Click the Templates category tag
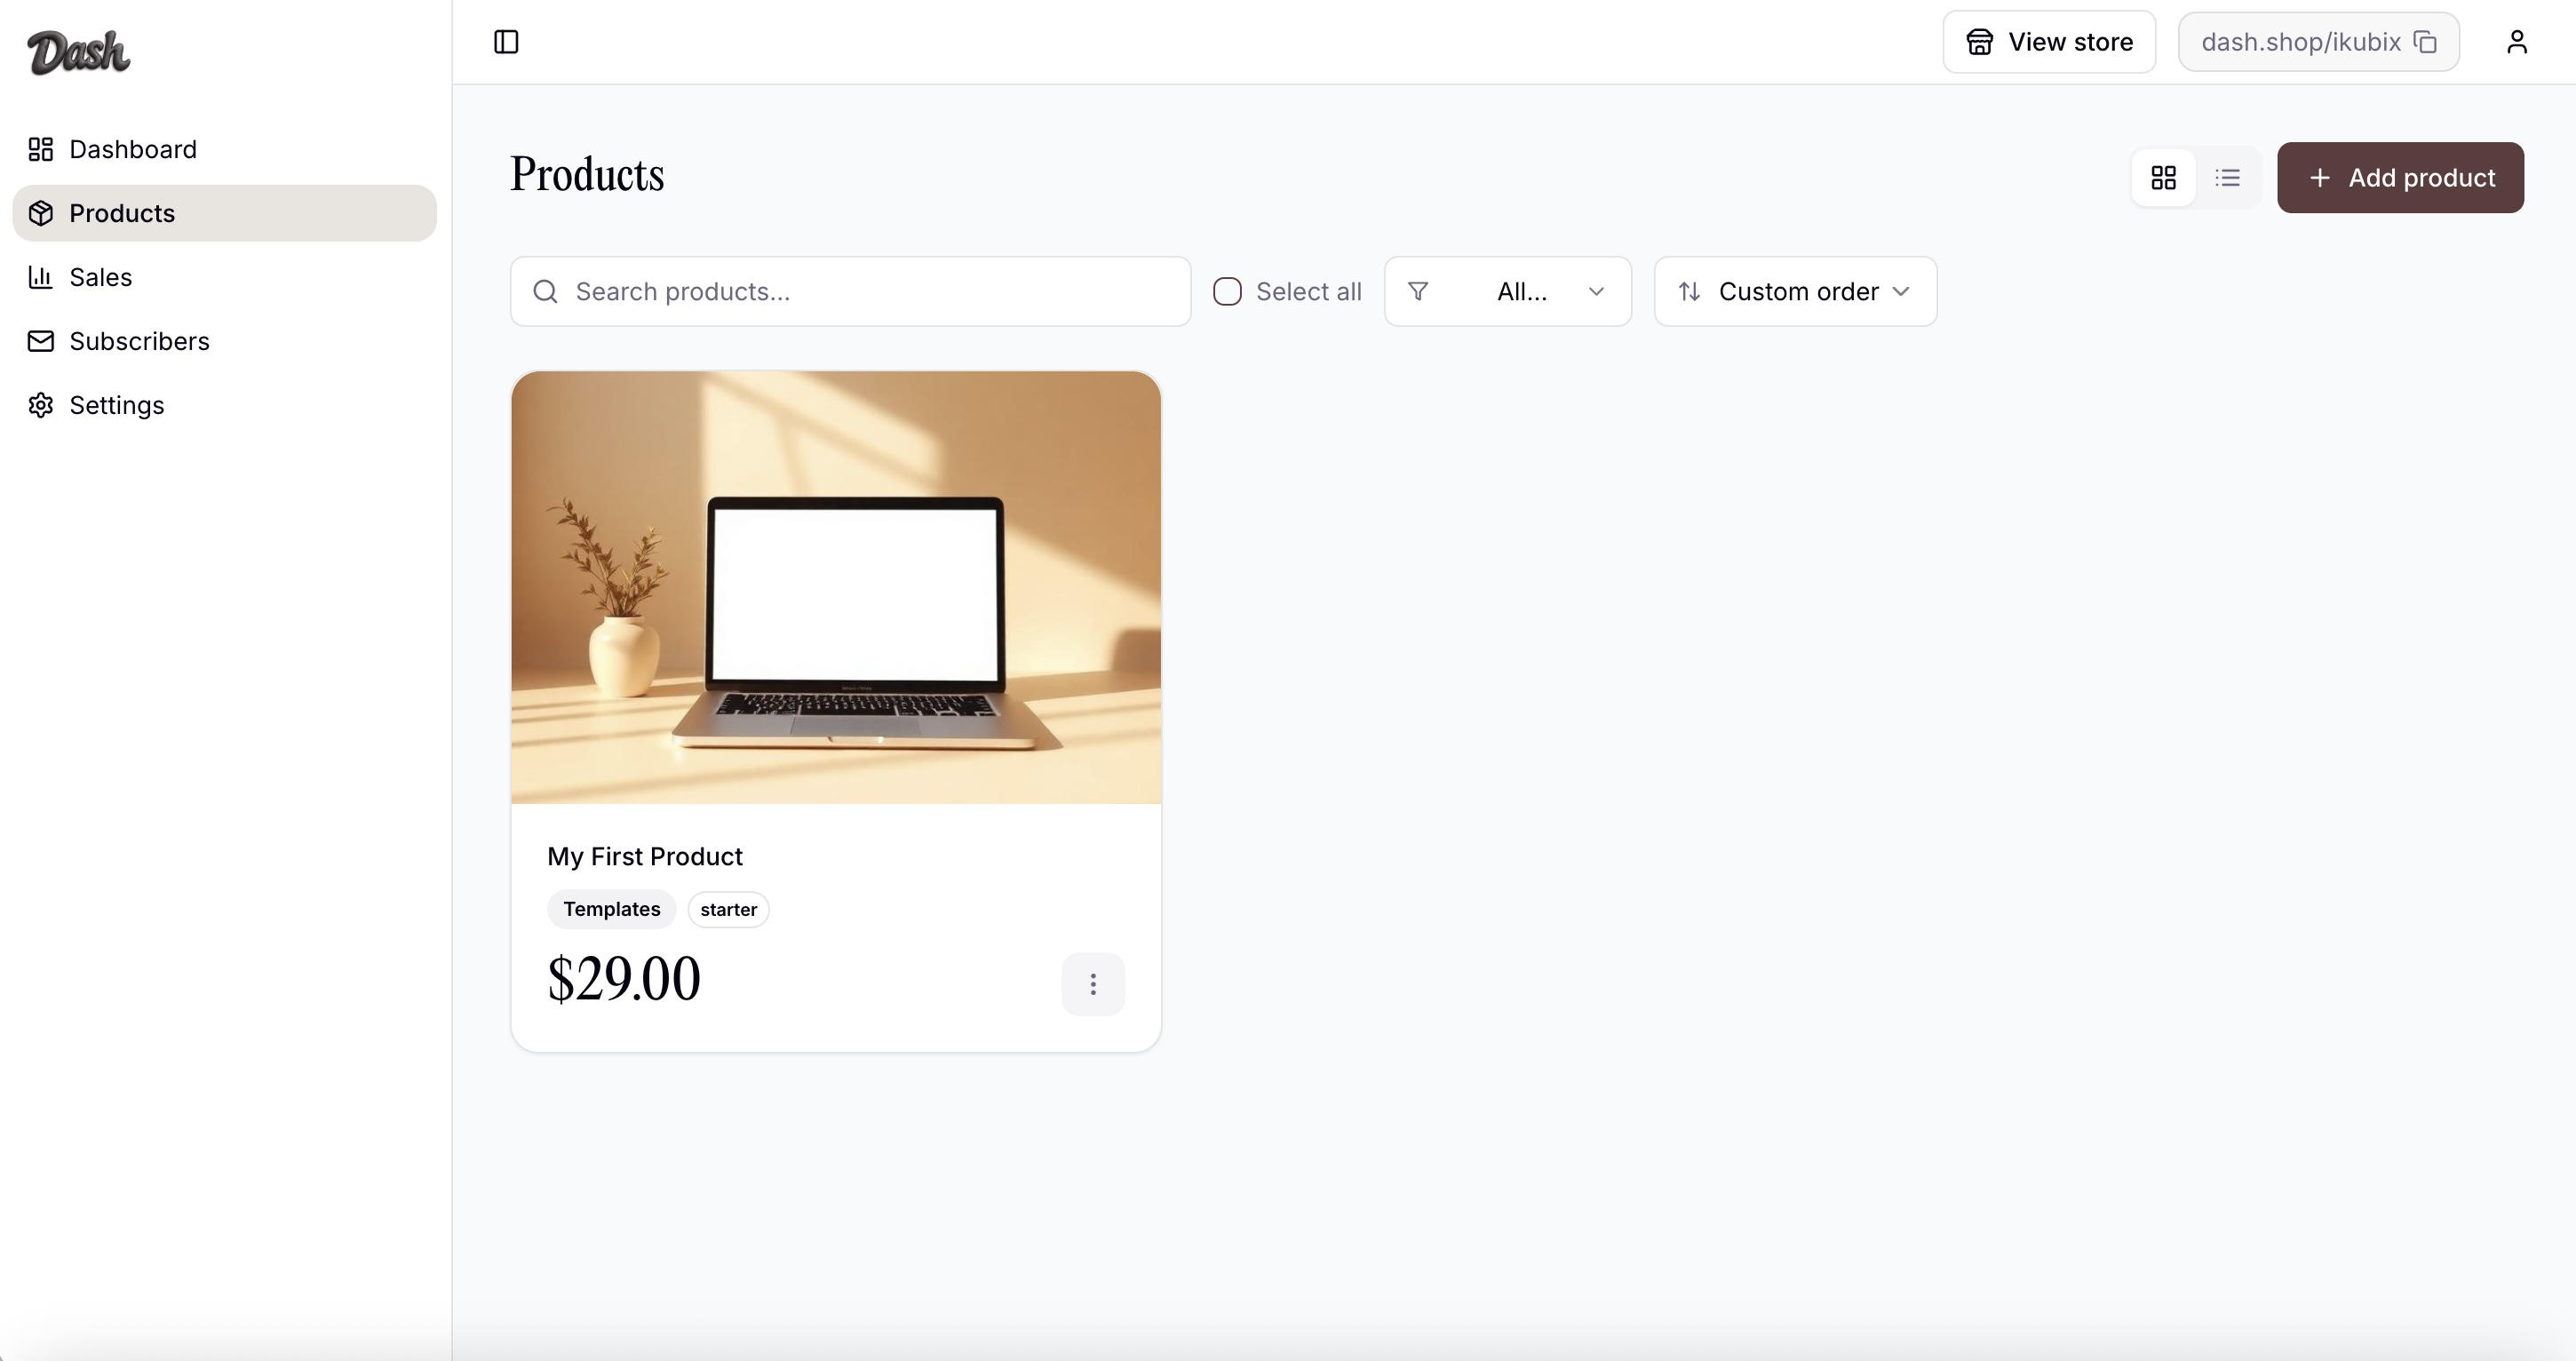Viewport: 2576px width, 1361px height. (611, 909)
